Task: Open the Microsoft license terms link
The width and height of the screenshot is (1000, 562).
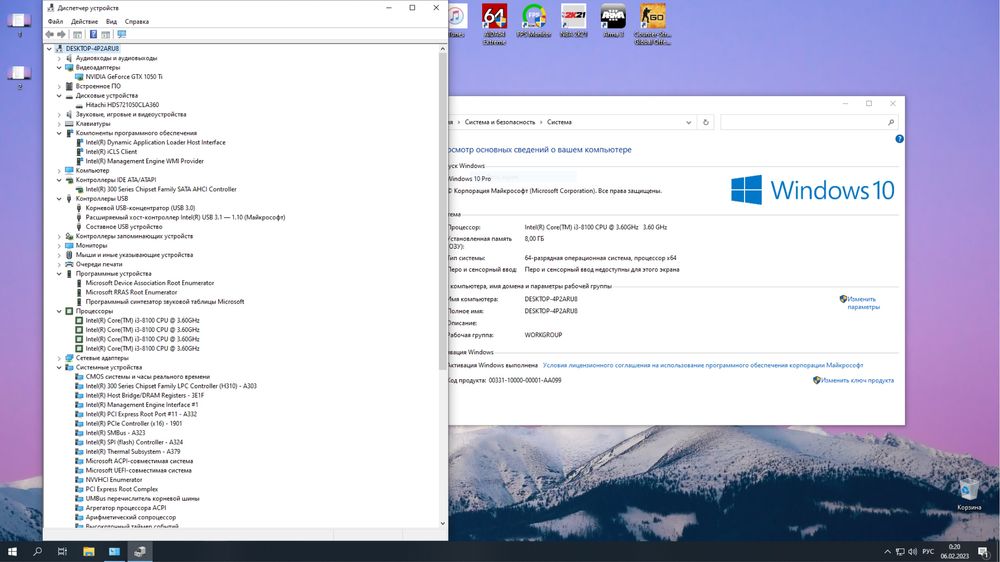Action: [703, 366]
